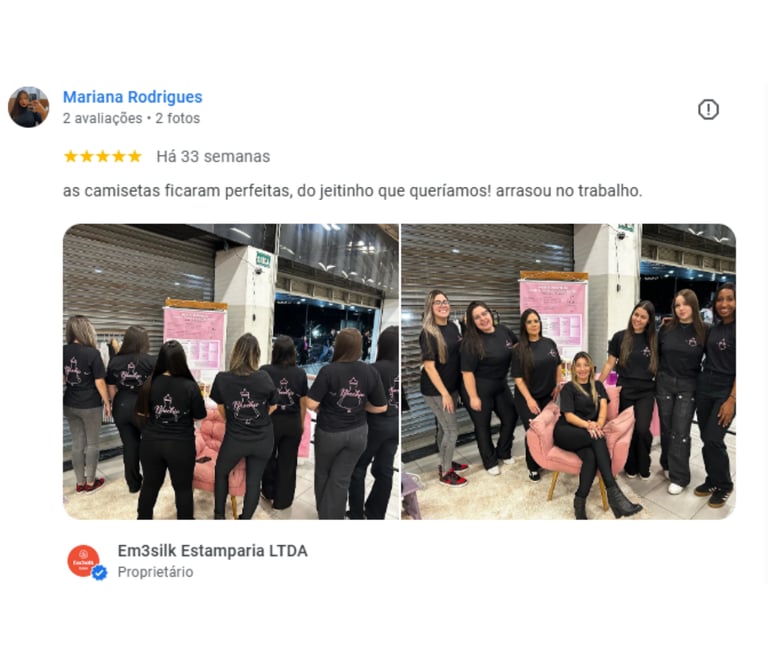This screenshot has width=768, height=669.
Task: Click the "2 avaliações" count text
Action: (x=102, y=119)
